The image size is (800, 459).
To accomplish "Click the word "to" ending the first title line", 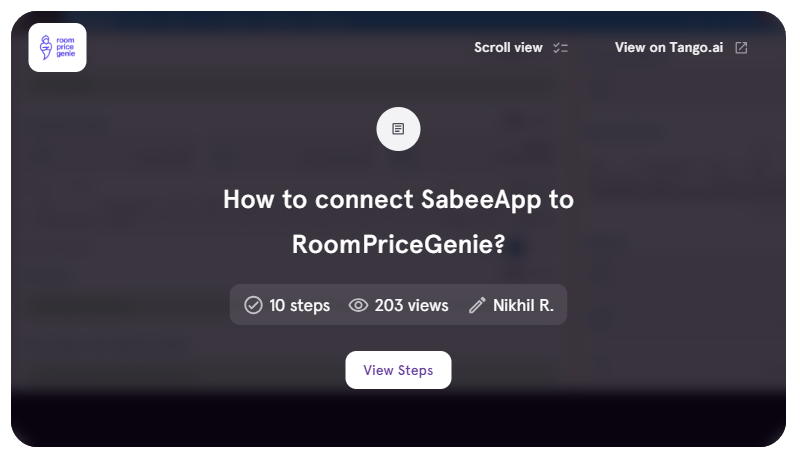I will pyautogui.click(x=561, y=199).
